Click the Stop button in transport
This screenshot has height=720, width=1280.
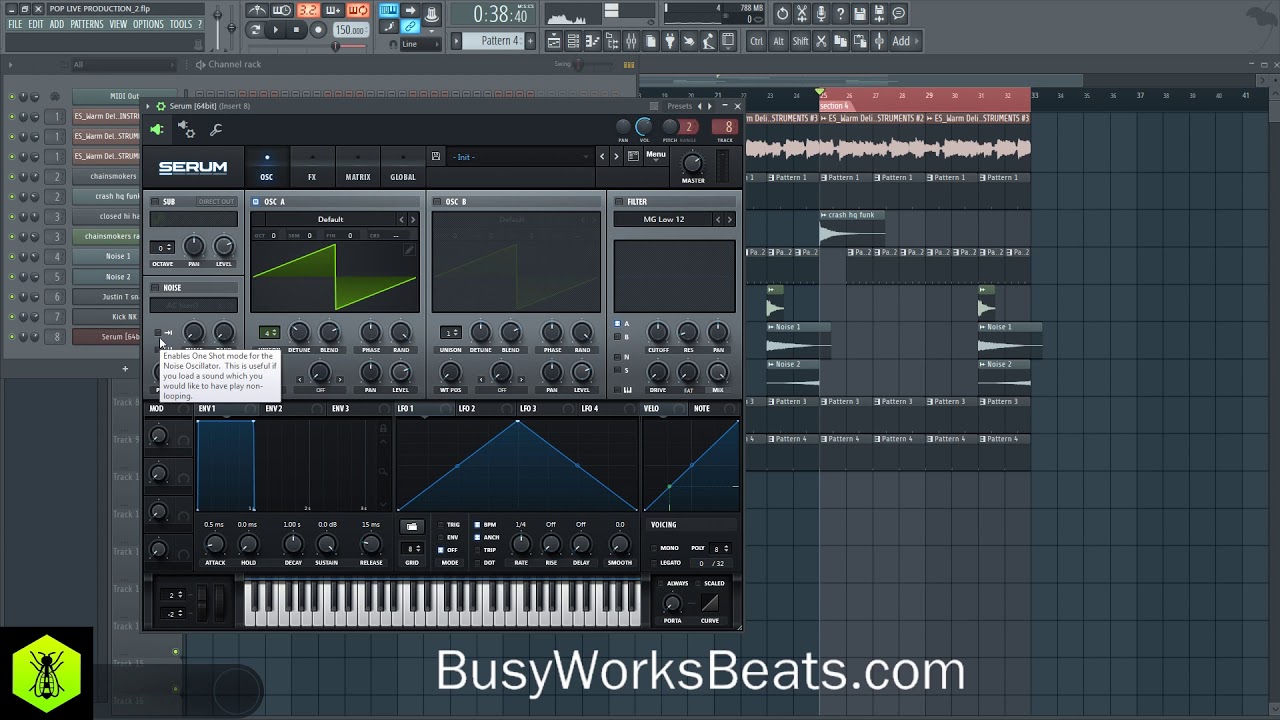point(296,30)
